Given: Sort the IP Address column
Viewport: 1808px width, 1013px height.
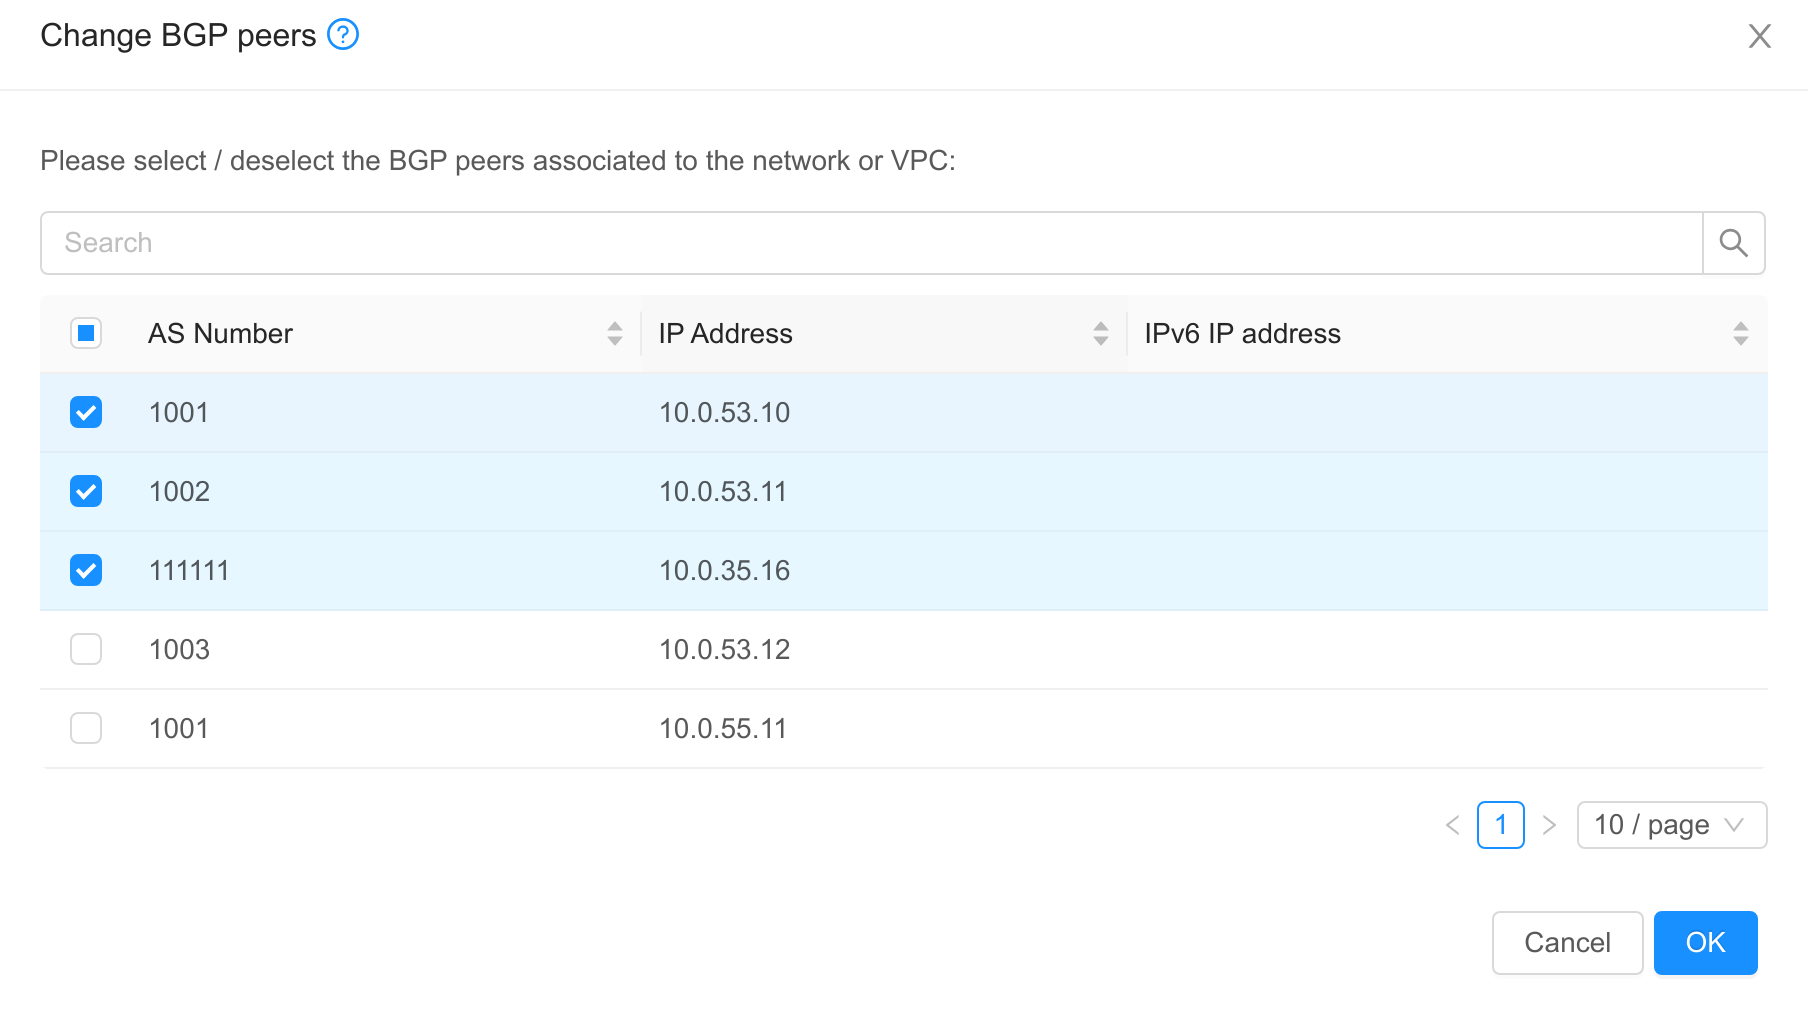Looking at the screenshot, I should 1101,333.
